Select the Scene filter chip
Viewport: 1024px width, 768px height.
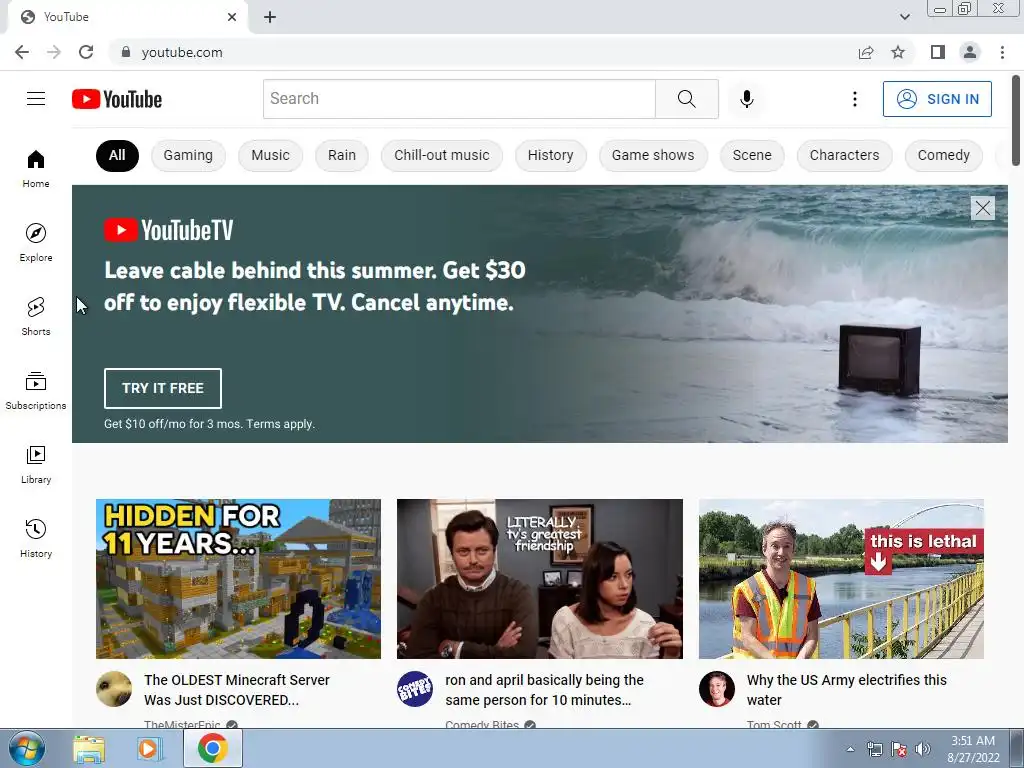pyautogui.click(x=752, y=155)
